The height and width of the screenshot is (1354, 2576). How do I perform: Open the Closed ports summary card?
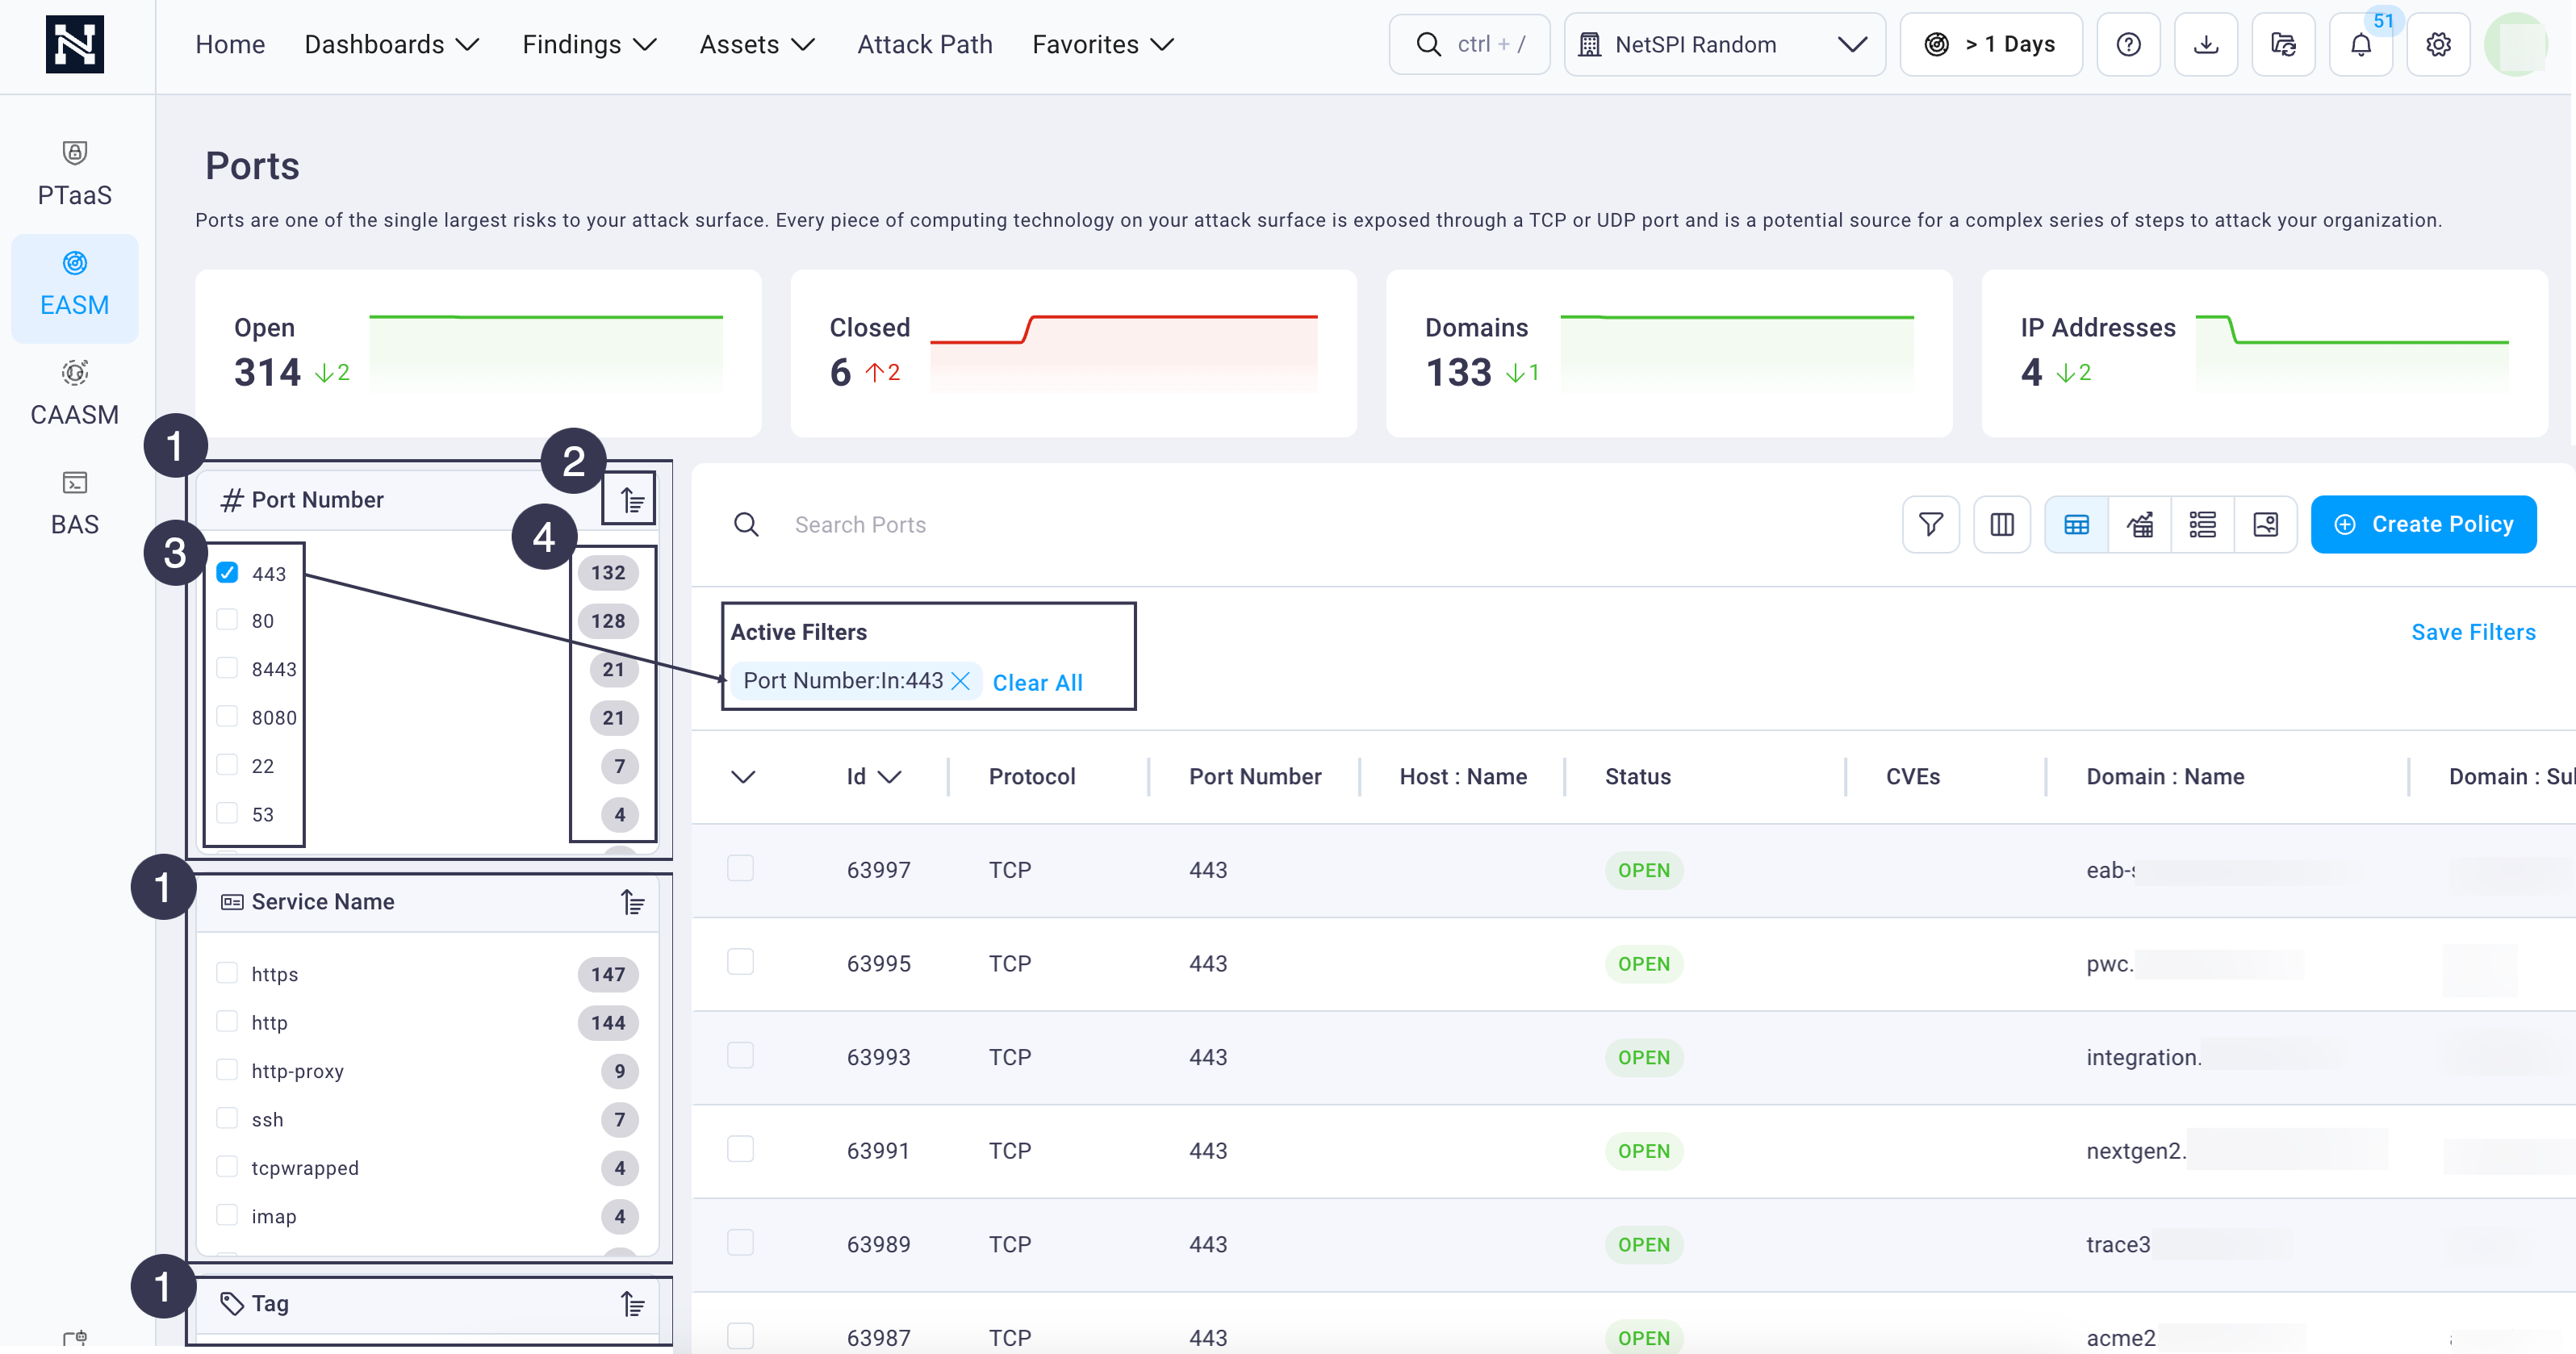click(1073, 353)
